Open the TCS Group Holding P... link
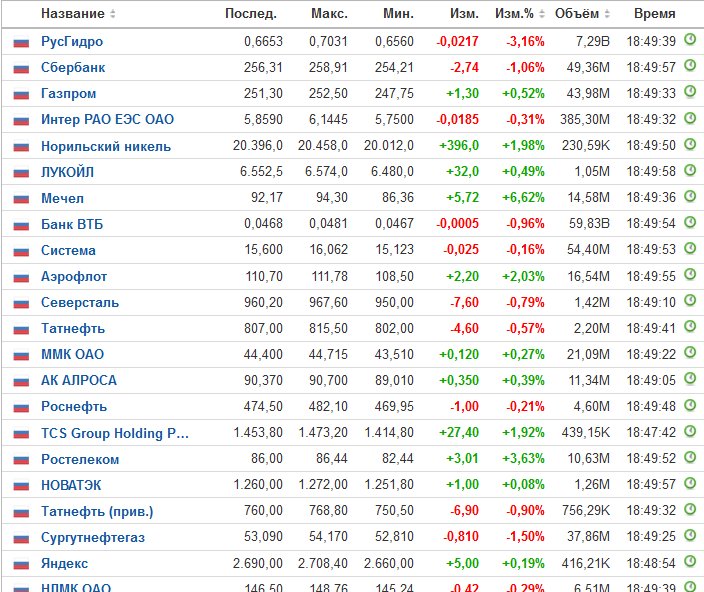Screen dimensions: 704x592 [x=115, y=434]
